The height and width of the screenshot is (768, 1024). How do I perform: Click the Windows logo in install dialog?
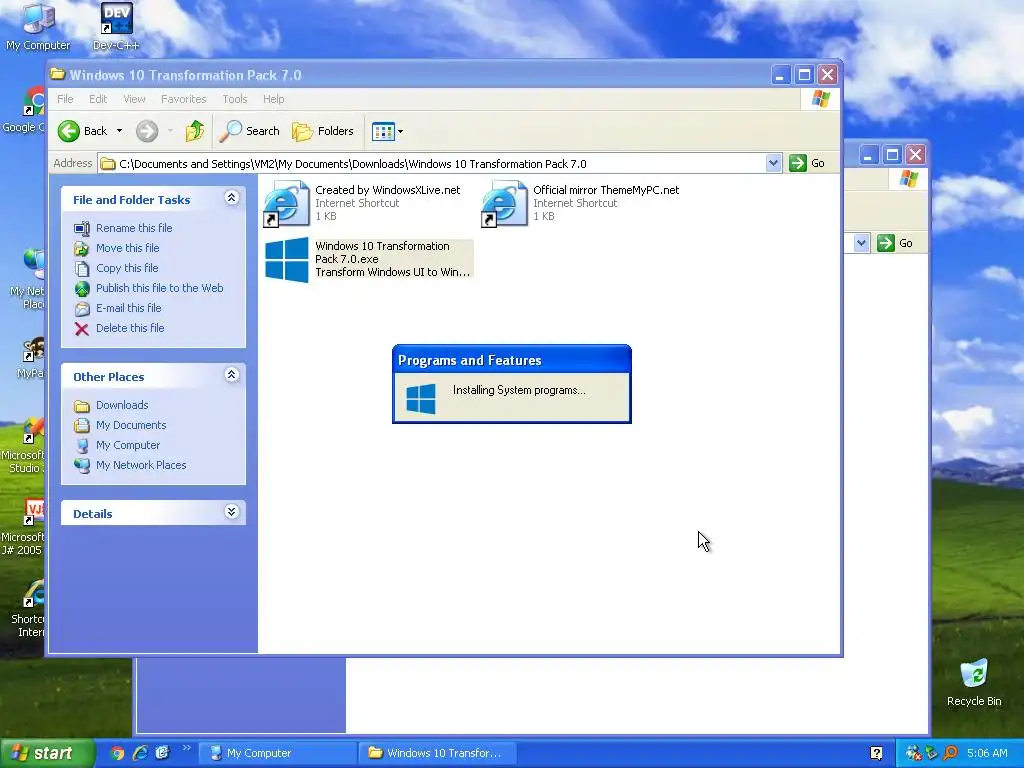click(x=421, y=398)
